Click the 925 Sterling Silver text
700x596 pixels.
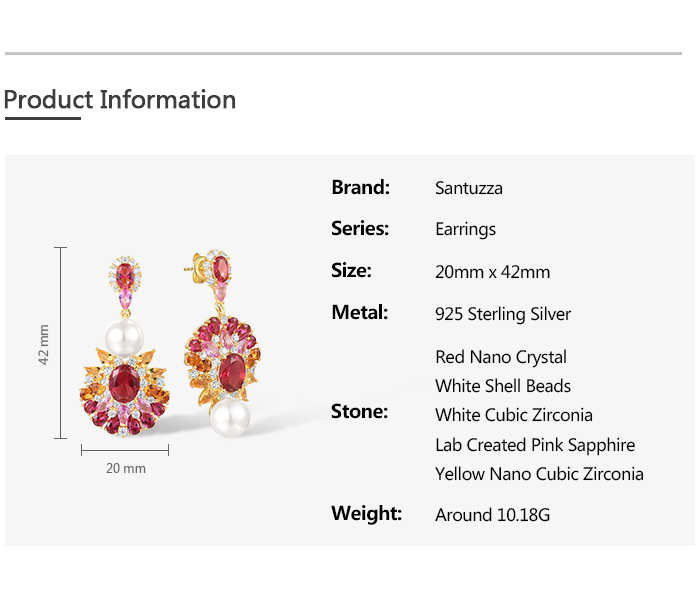(x=503, y=314)
